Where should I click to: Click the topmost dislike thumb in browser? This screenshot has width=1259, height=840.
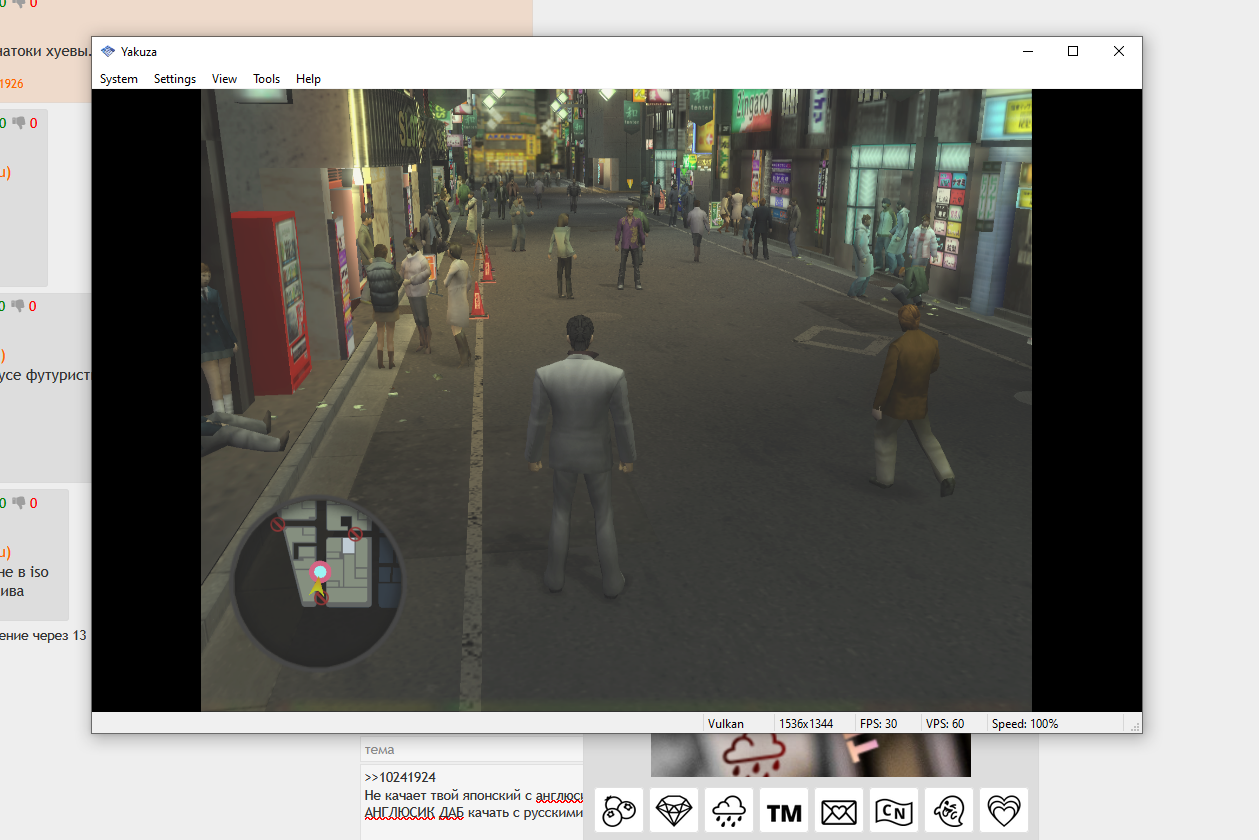(19, 4)
